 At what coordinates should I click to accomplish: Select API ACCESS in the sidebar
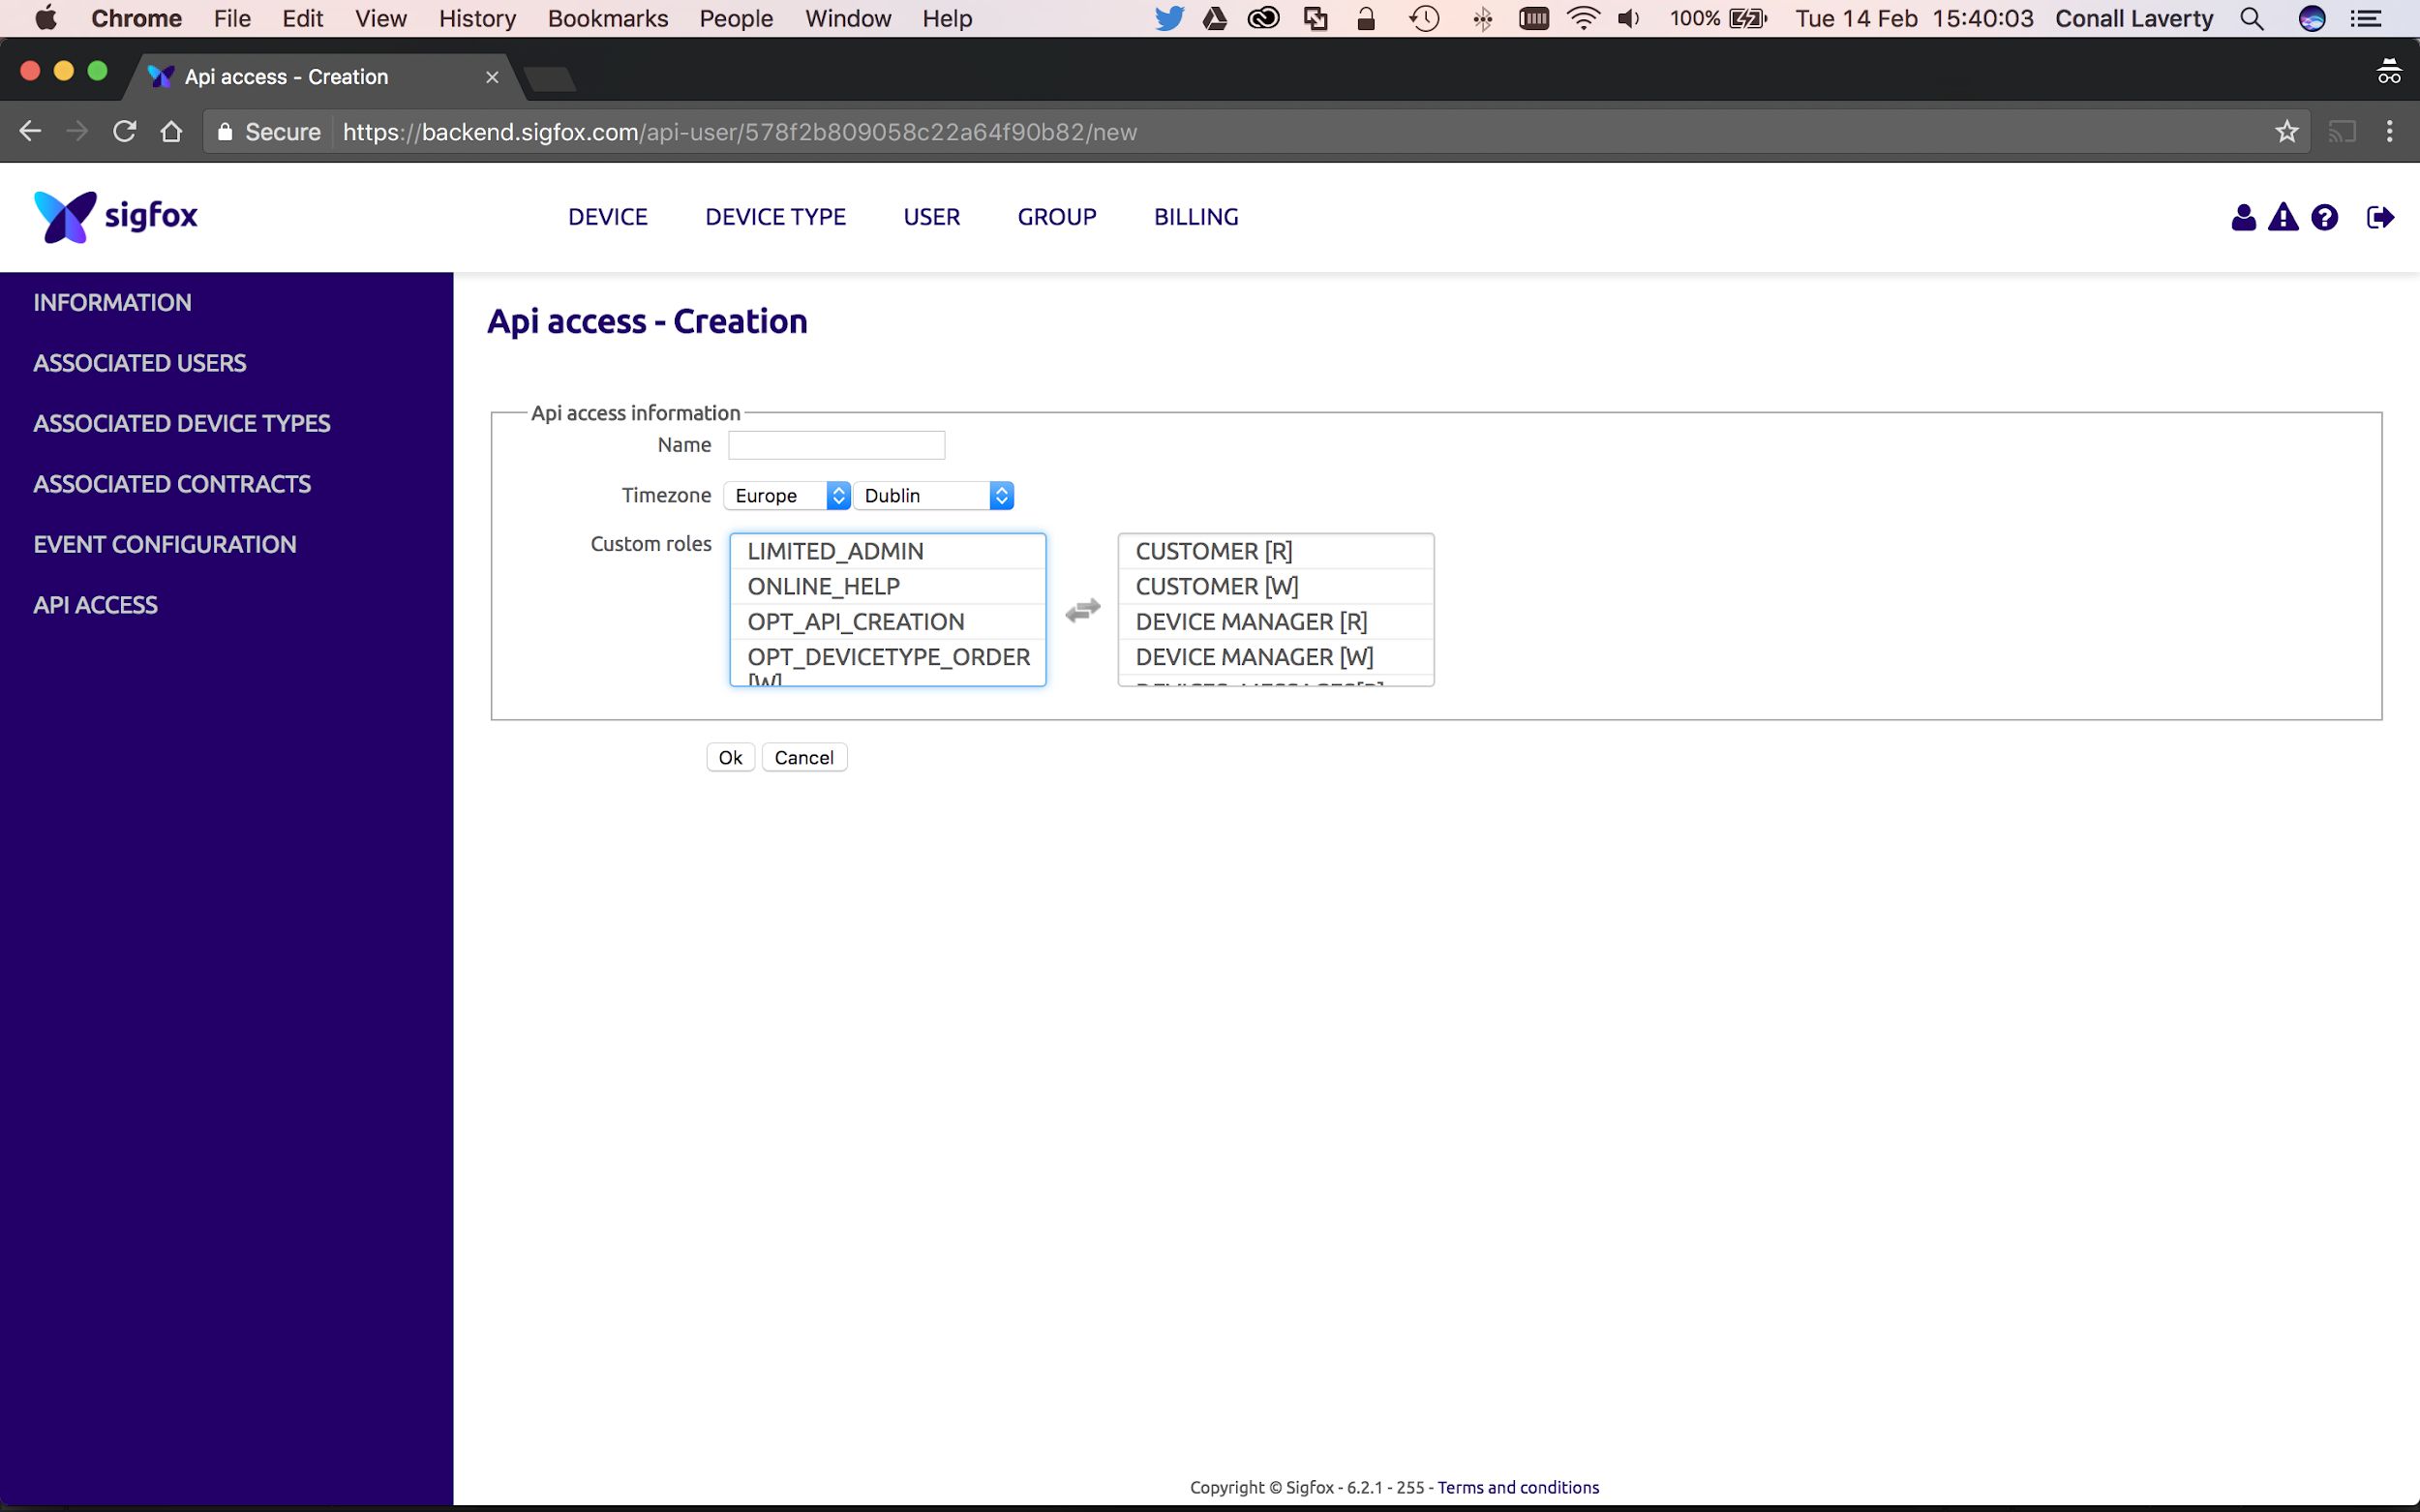coord(95,605)
